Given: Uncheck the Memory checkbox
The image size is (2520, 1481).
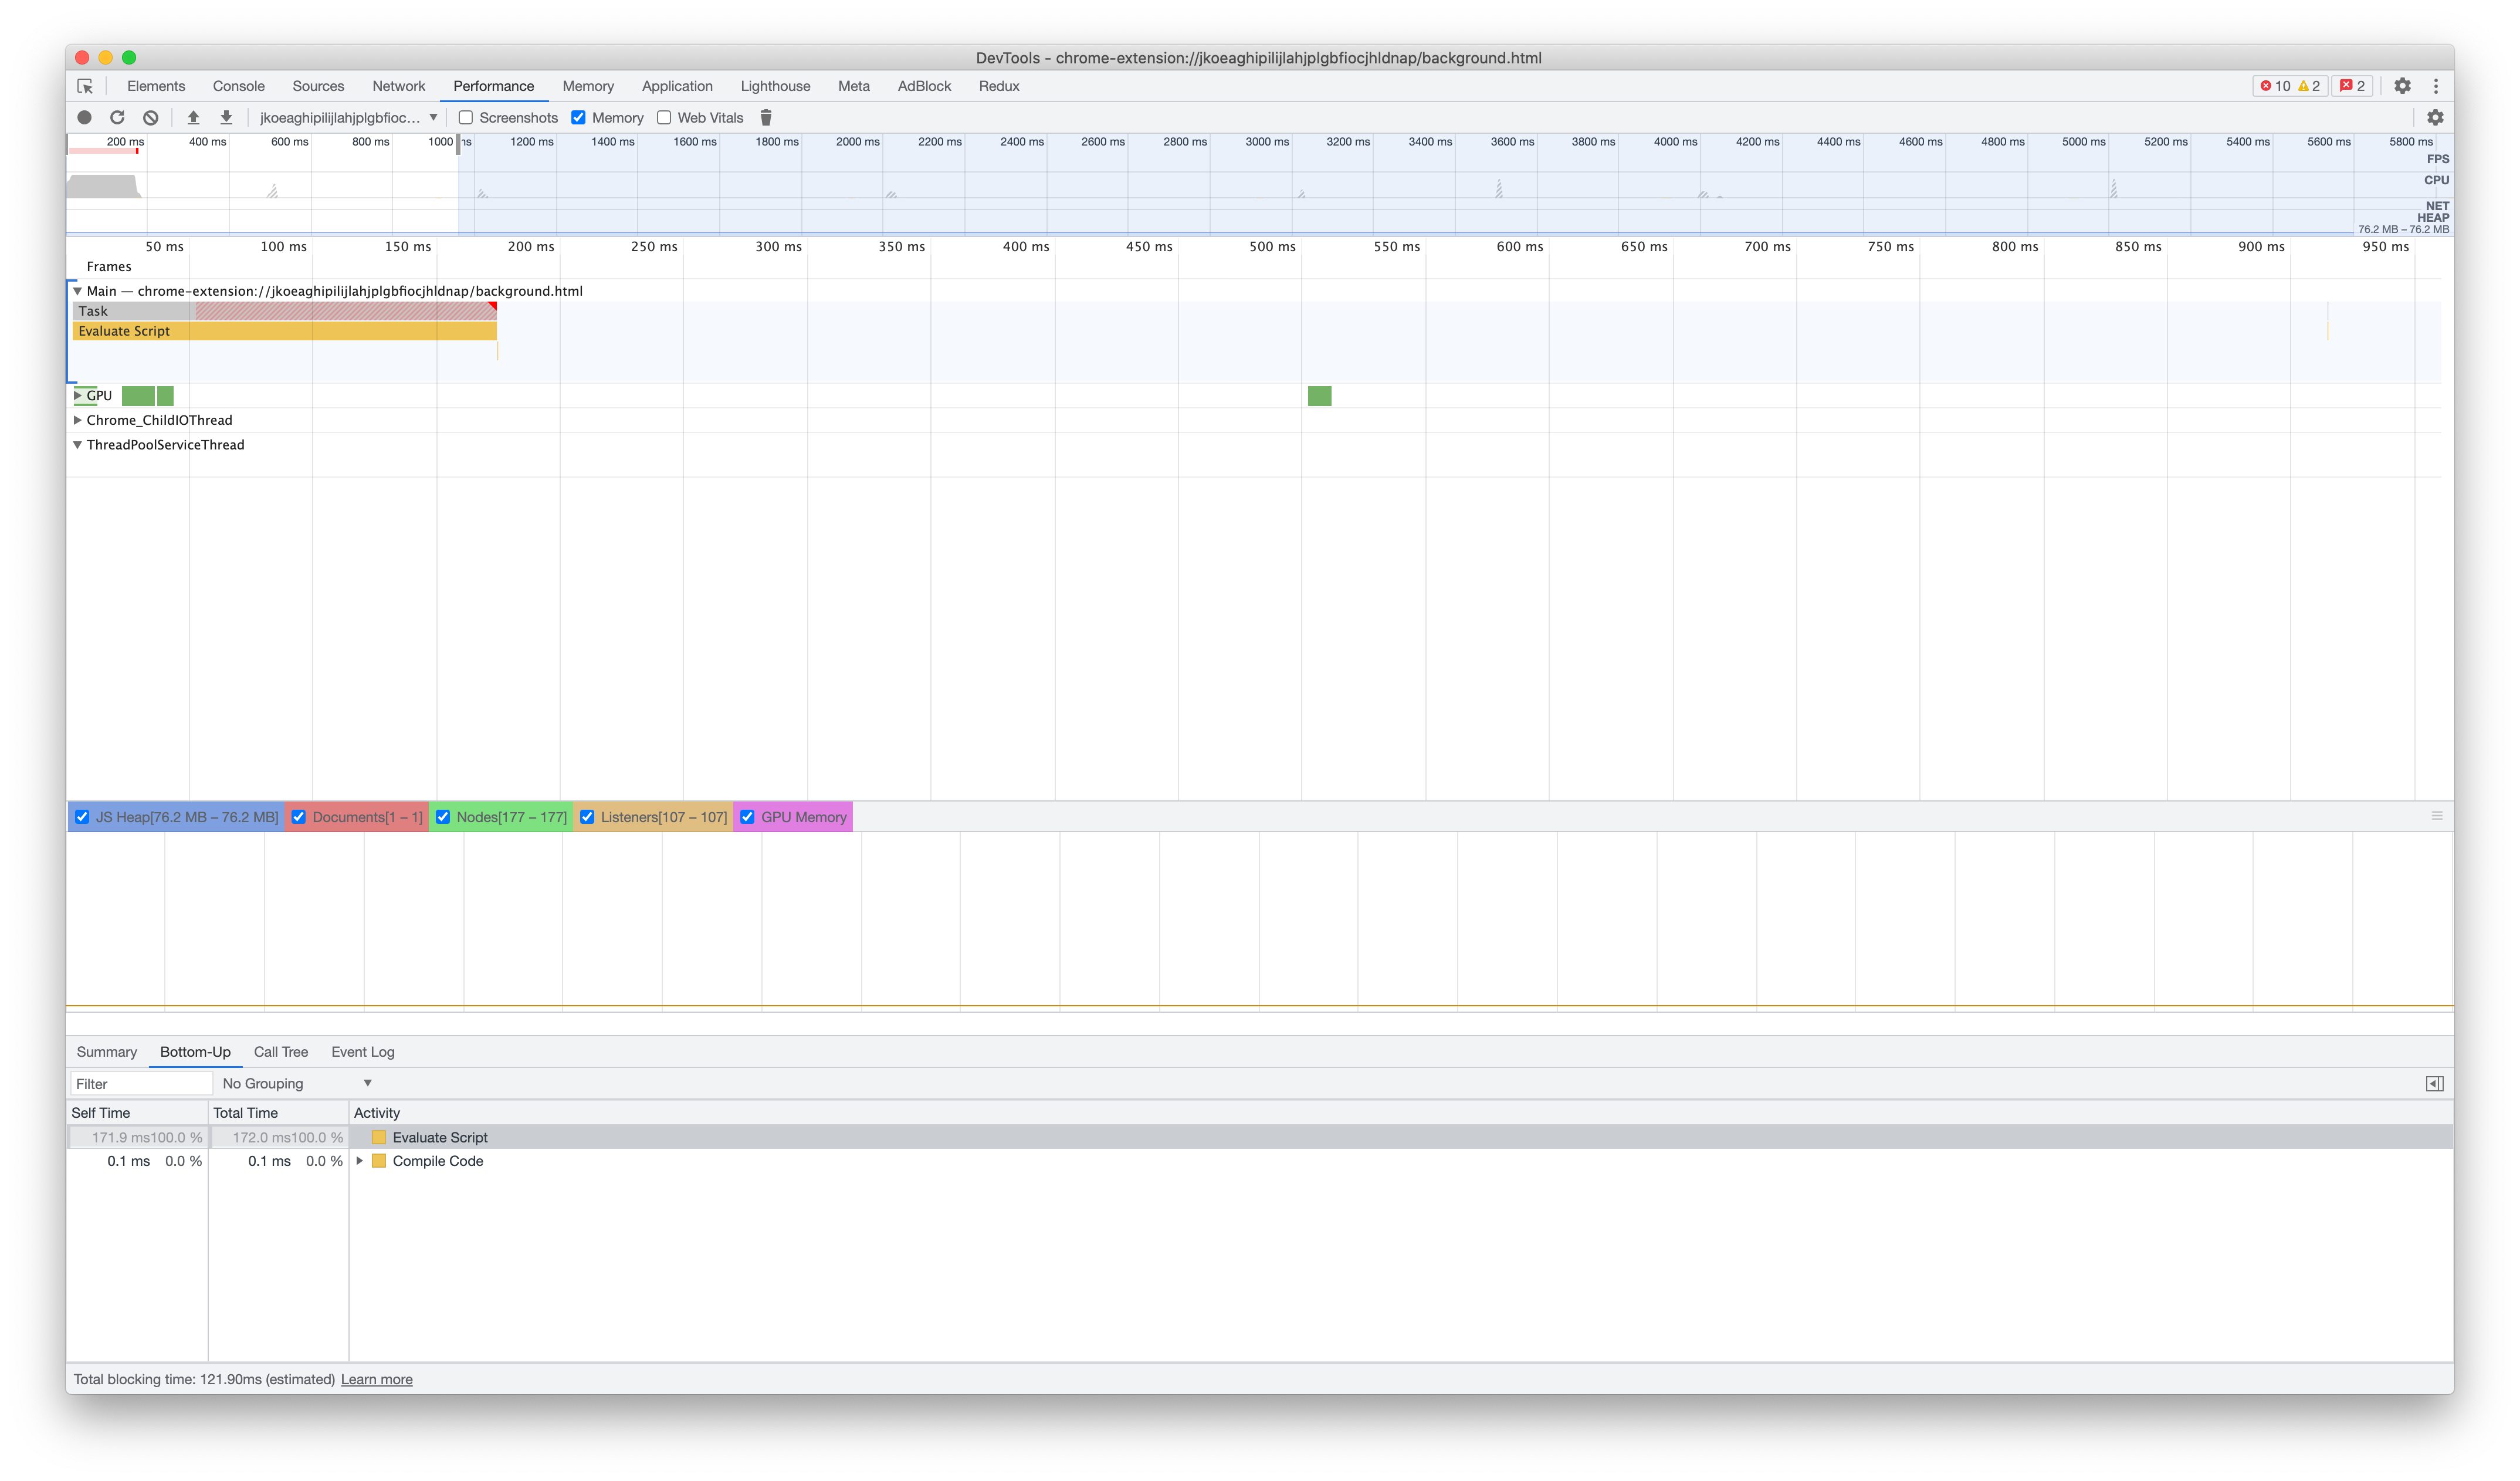Looking at the screenshot, I should pyautogui.click(x=578, y=117).
